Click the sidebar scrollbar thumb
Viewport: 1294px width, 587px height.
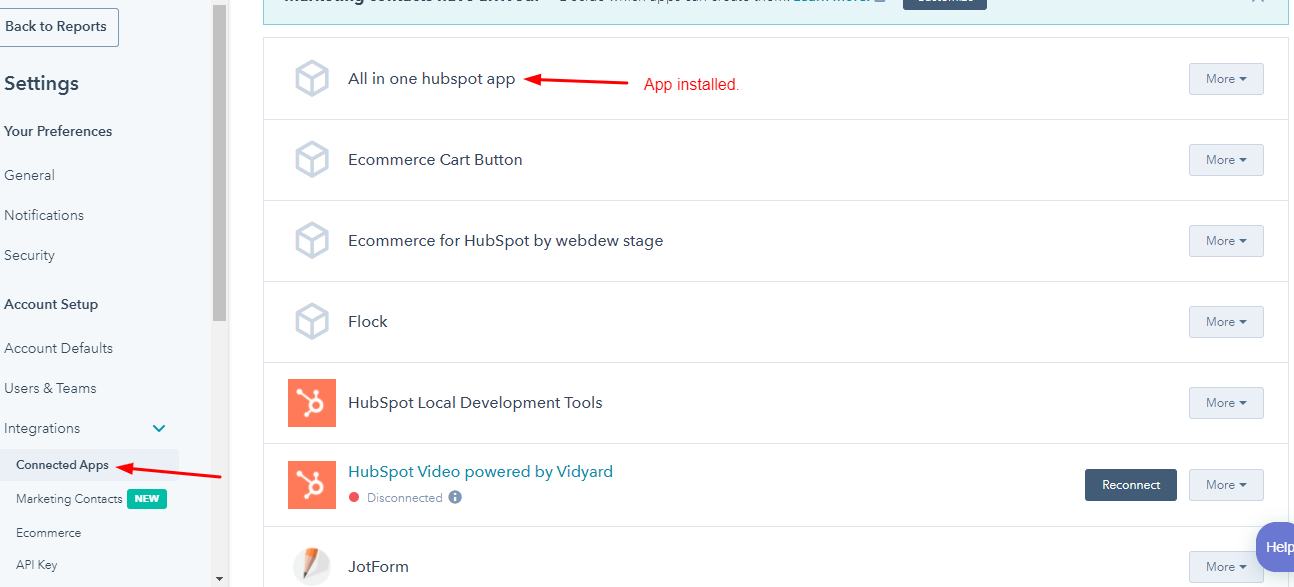click(x=220, y=165)
